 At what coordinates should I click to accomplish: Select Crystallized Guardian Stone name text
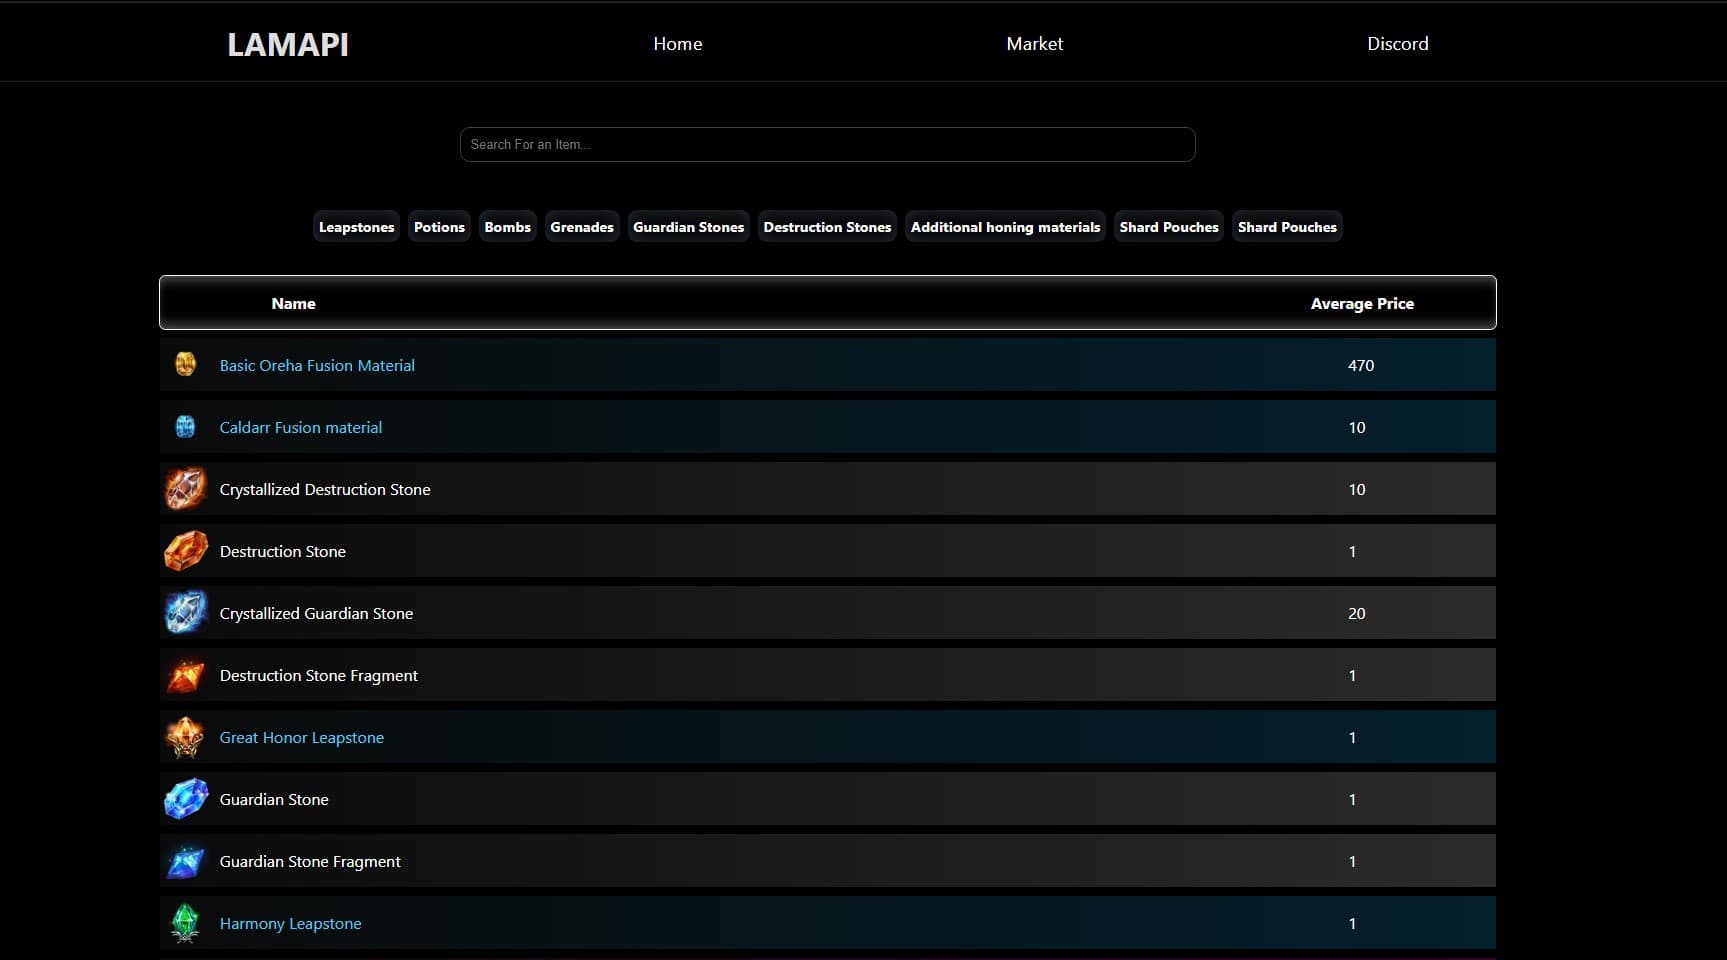(x=316, y=613)
